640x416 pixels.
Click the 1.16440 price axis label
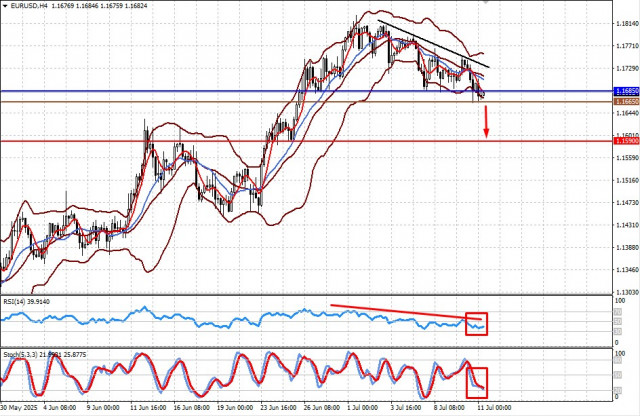pos(627,113)
